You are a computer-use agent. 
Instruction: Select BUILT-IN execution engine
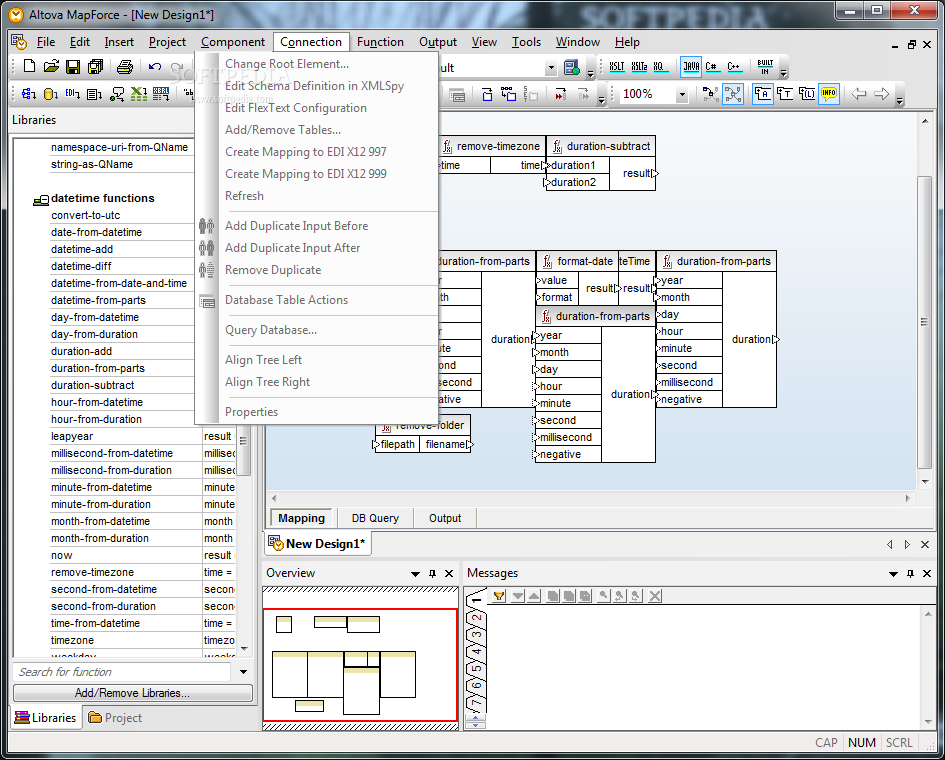point(765,67)
